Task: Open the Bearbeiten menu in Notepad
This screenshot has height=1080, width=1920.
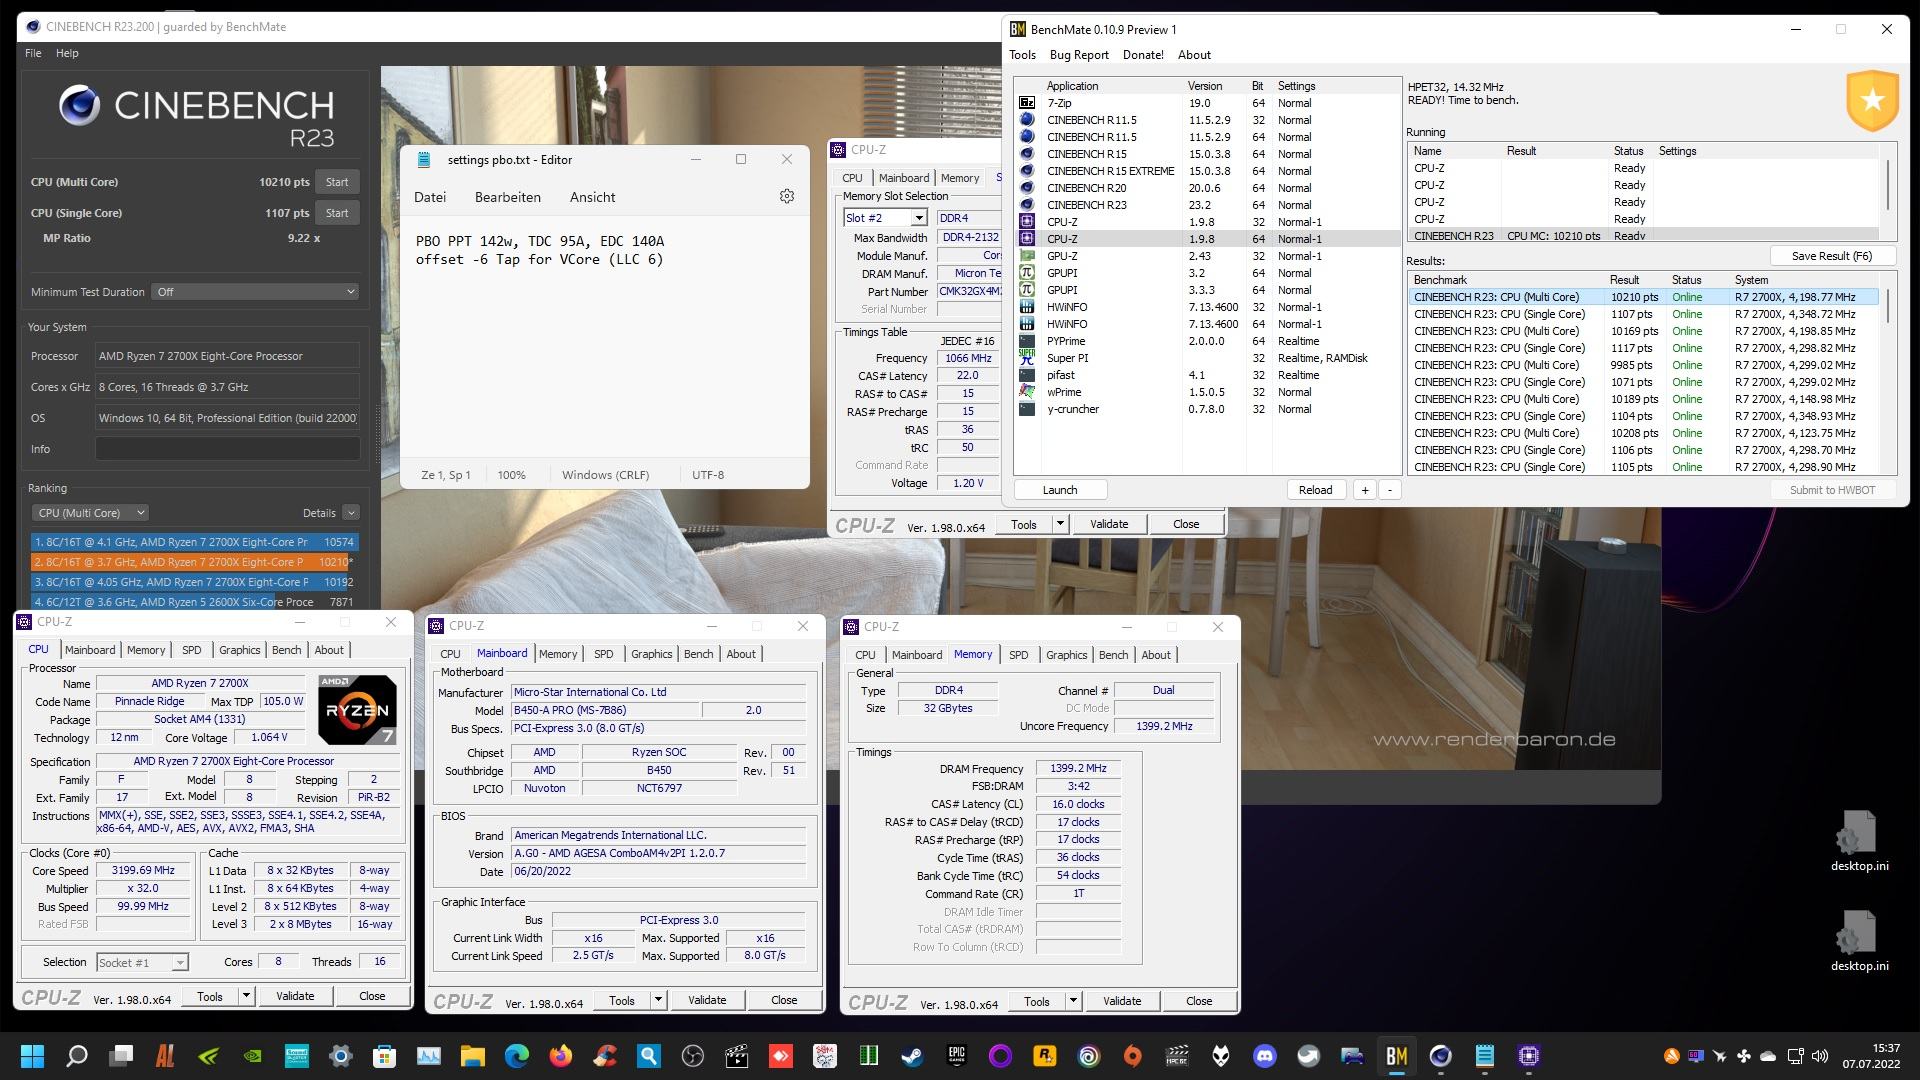Action: click(507, 197)
